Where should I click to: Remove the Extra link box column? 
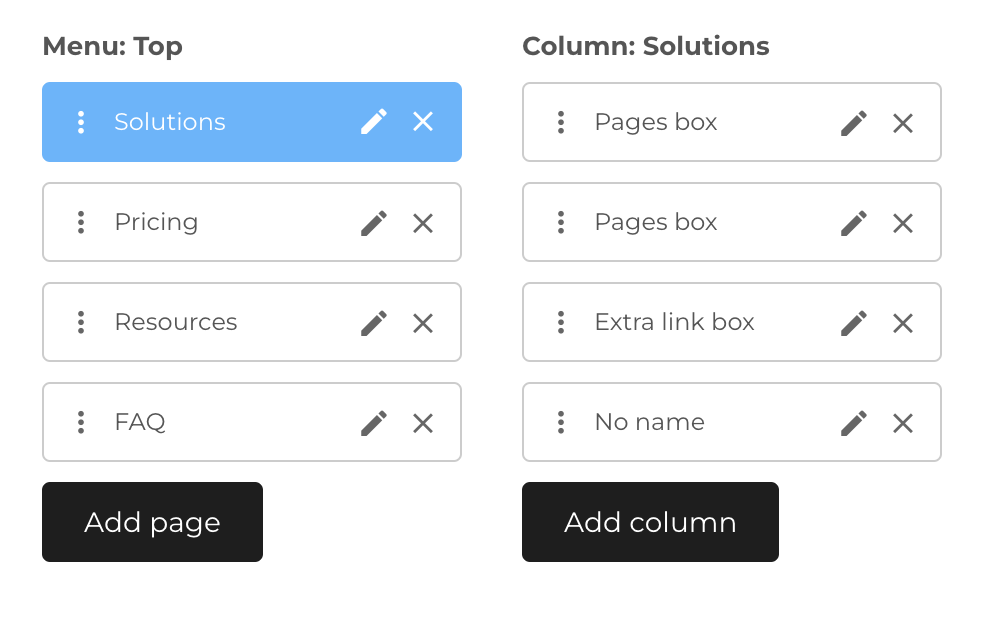pyautogui.click(x=902, y=322)
